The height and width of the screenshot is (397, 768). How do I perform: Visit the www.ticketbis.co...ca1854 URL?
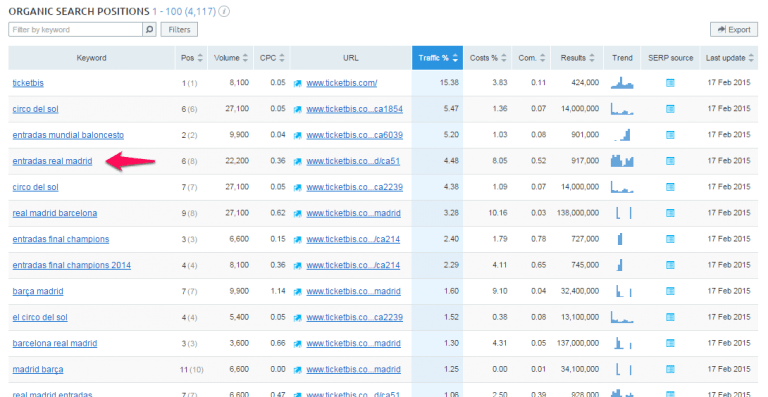click(x=355, y=109)
